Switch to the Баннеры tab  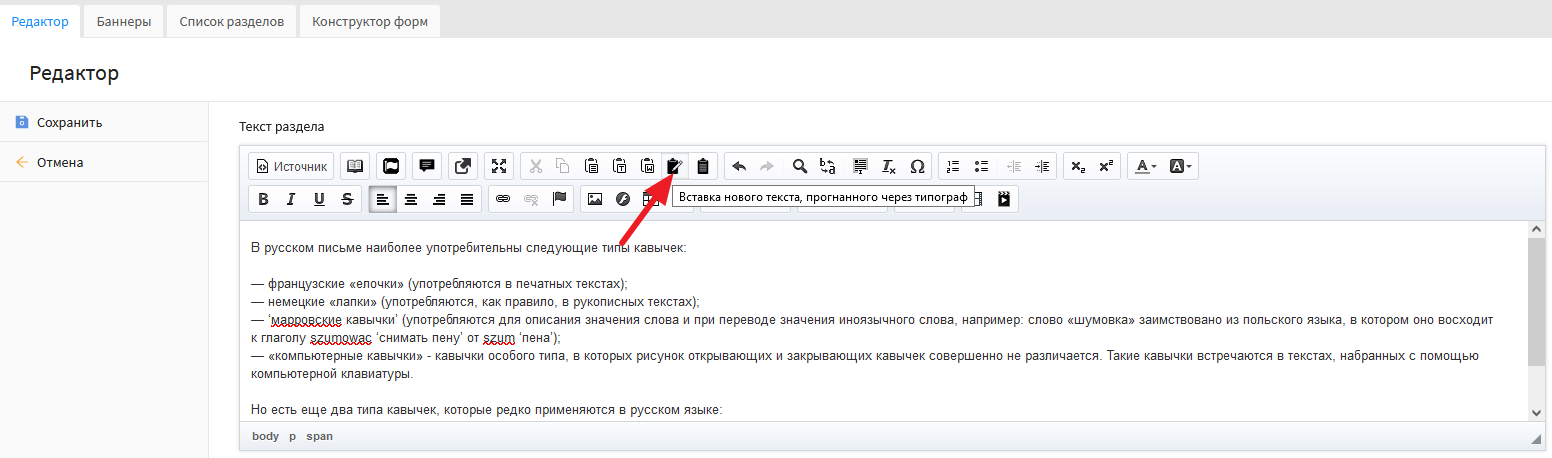coord(124,21)
